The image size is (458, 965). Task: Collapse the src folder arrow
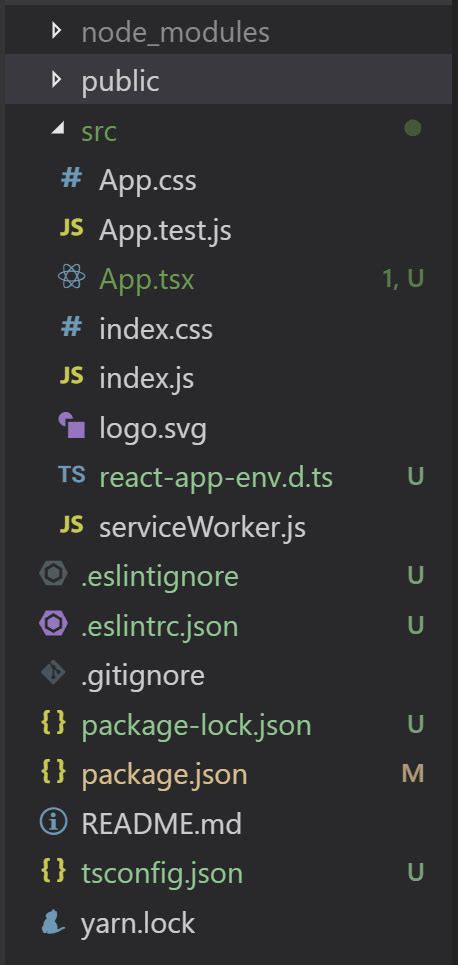coord(57,129)
